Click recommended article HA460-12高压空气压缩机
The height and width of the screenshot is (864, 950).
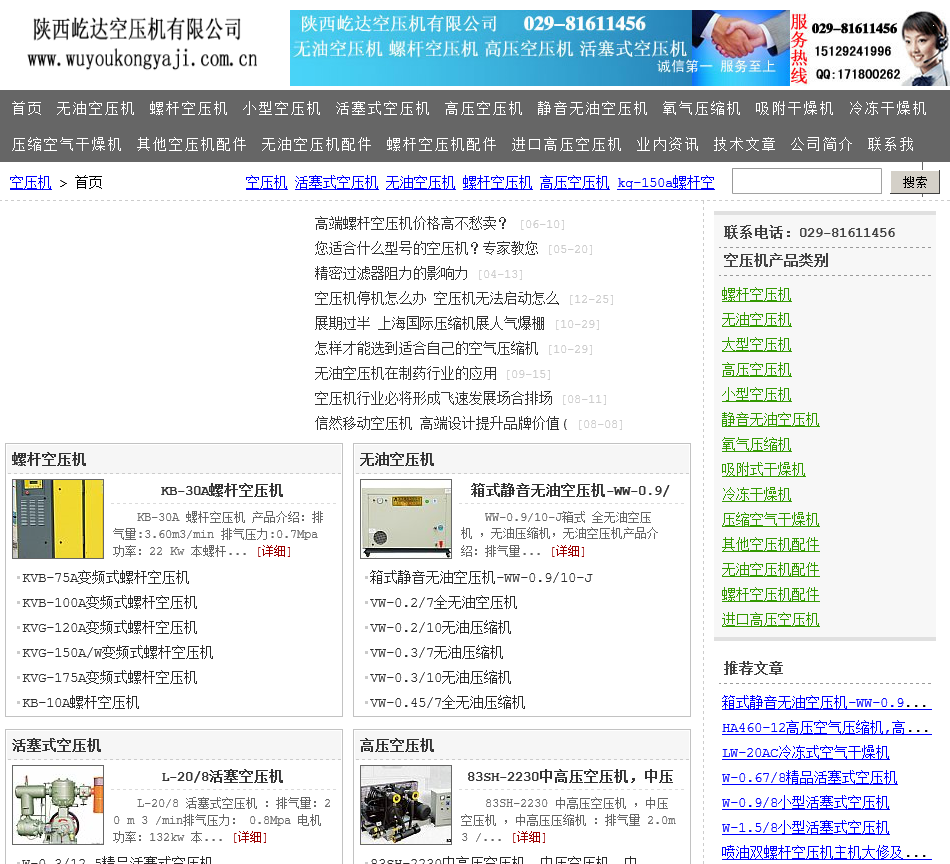point(825,727)
